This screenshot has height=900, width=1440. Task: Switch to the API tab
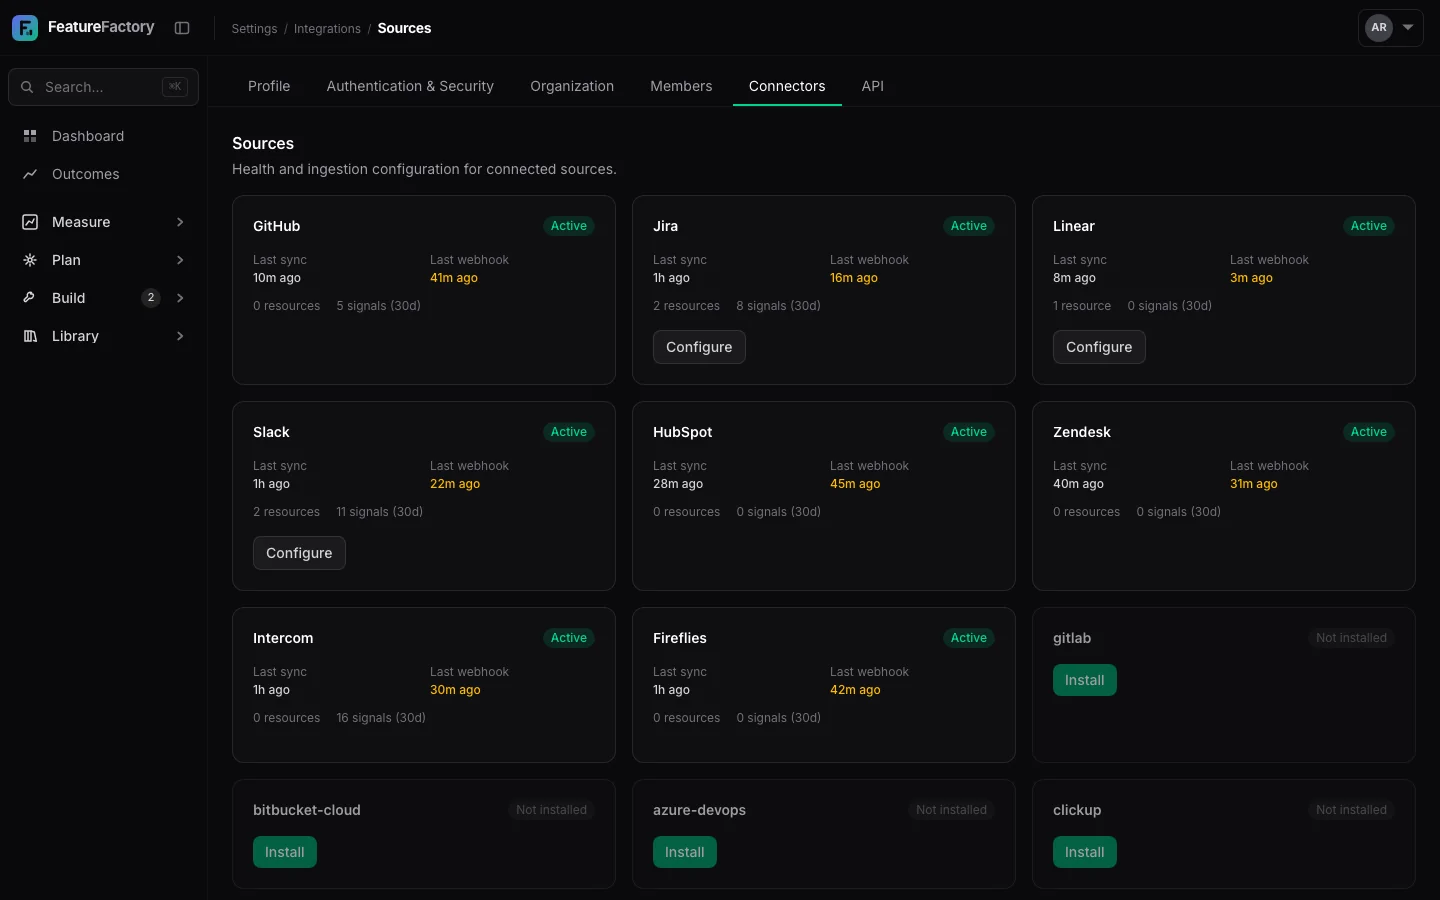click(873, 86)
